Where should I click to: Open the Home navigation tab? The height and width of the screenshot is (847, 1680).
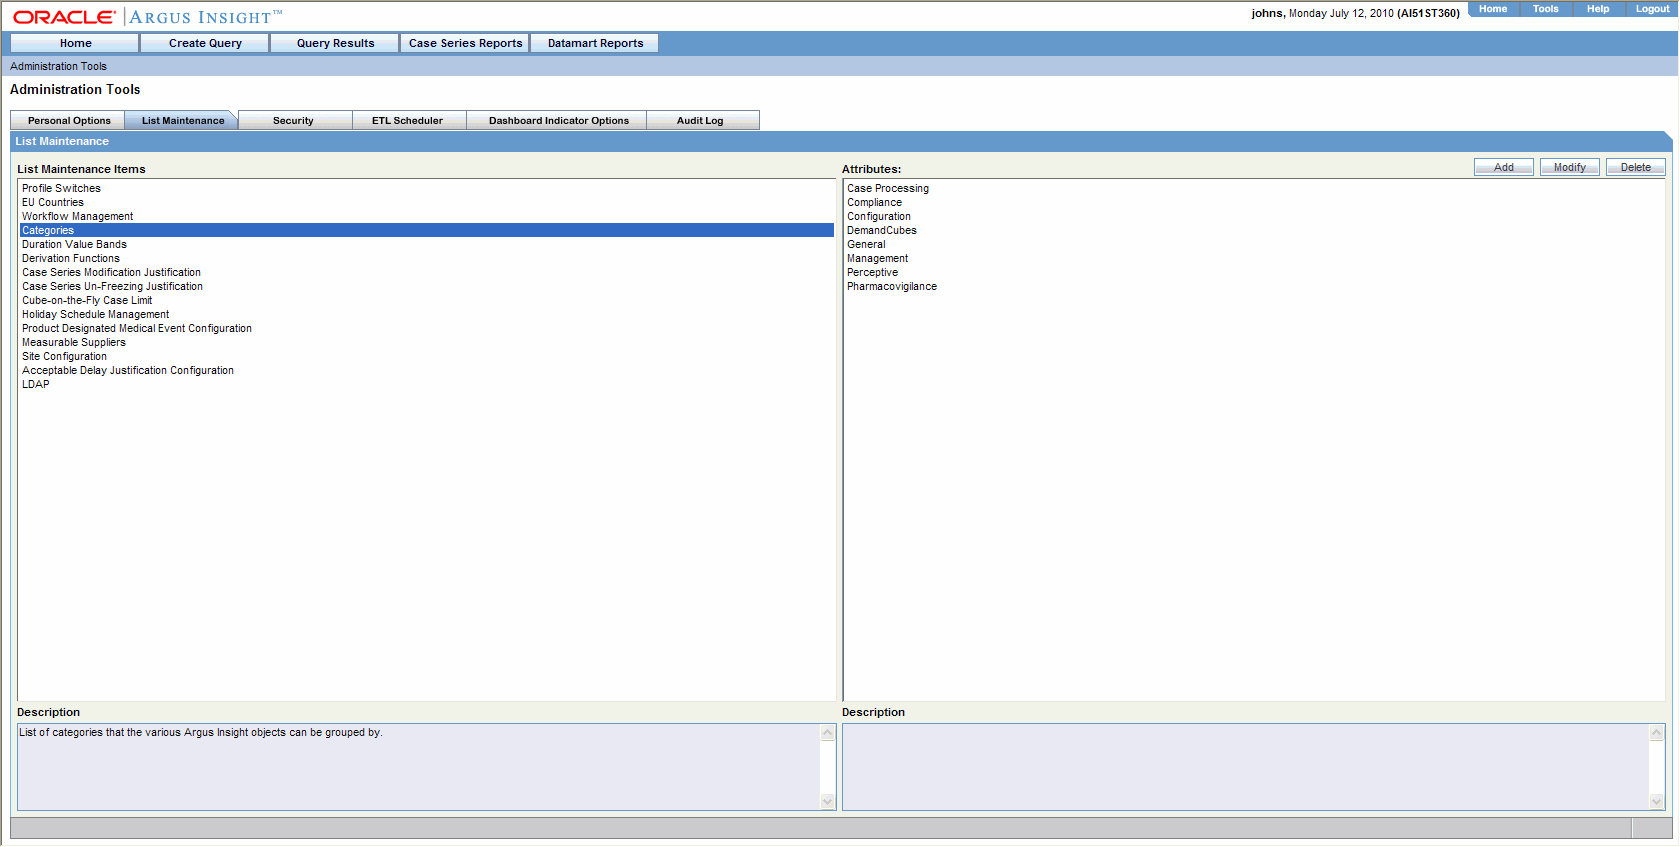[75, 43]
